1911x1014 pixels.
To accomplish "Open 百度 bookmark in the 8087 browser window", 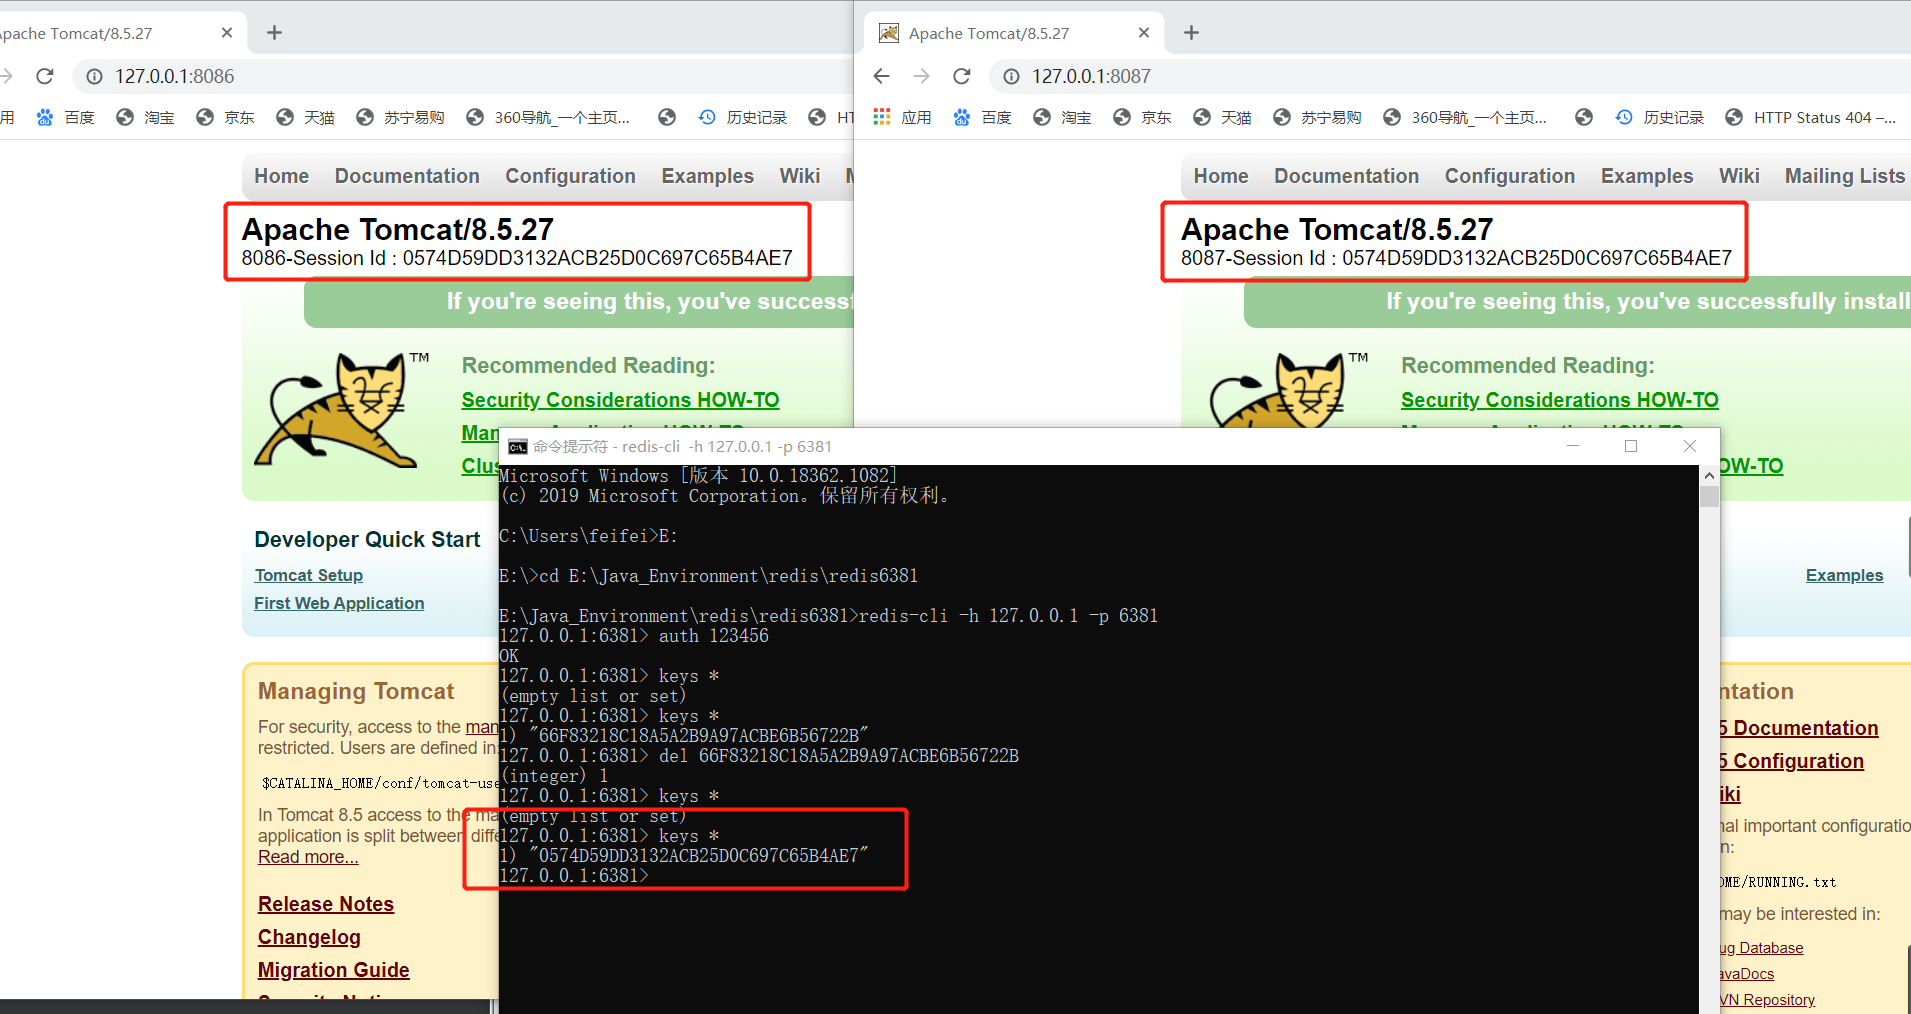I will click(982, 117).
